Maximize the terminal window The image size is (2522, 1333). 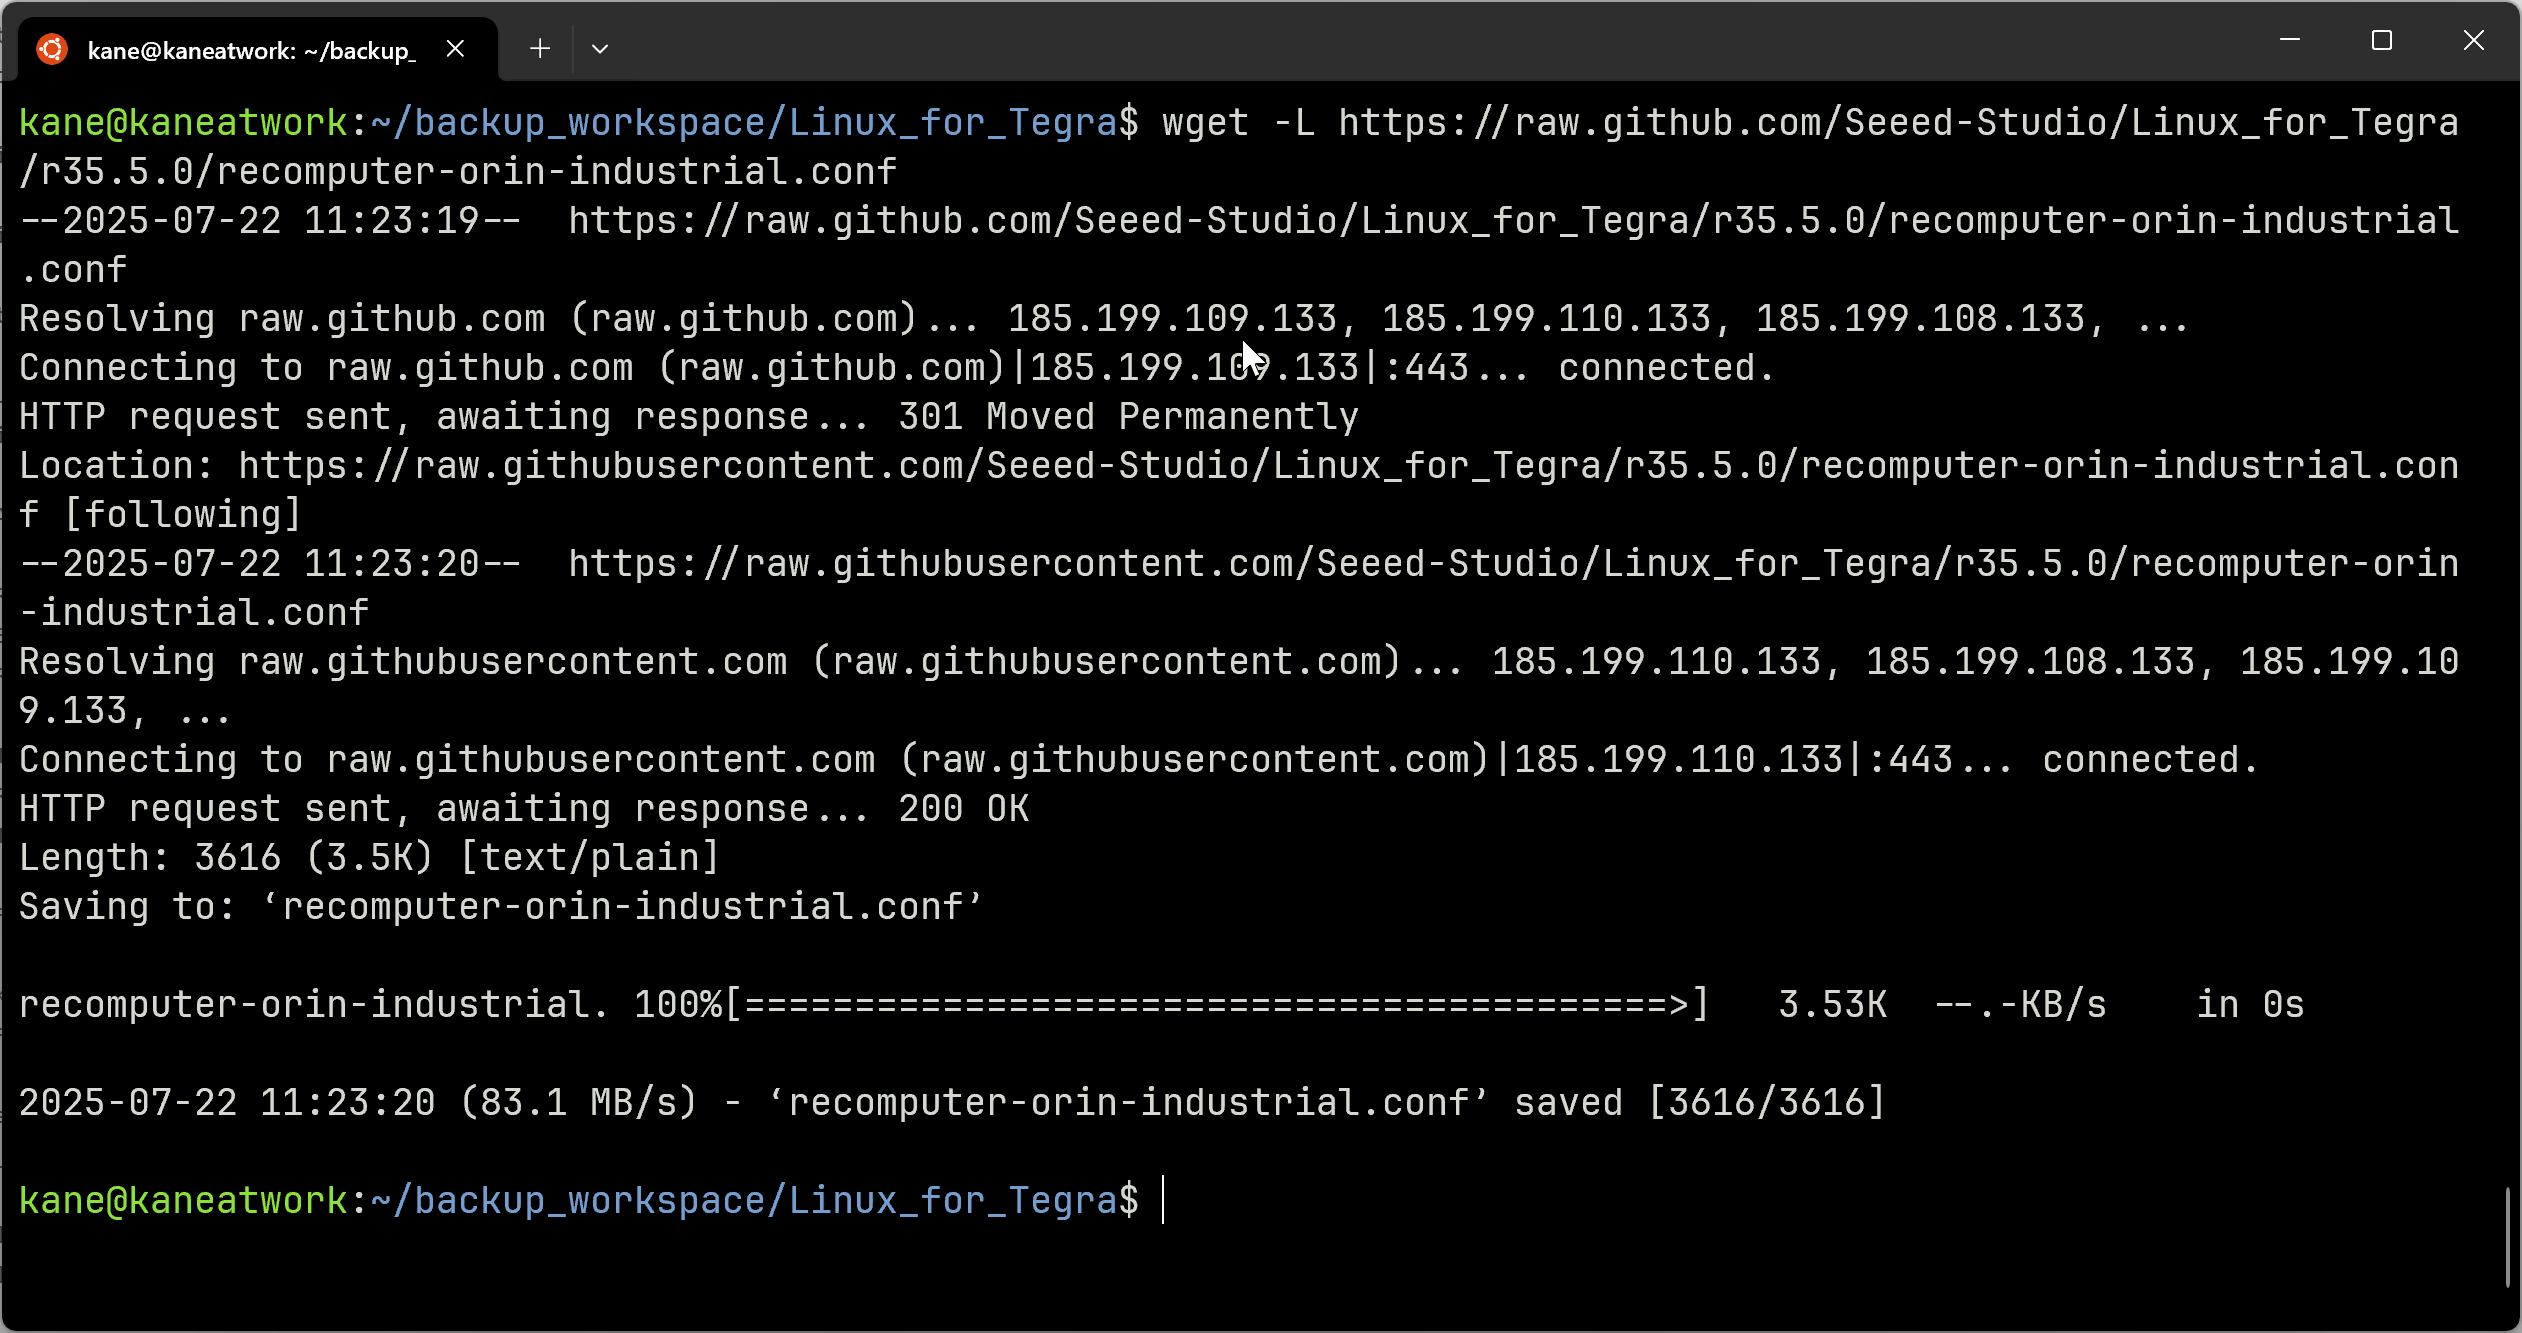(x=2382, y=40)
